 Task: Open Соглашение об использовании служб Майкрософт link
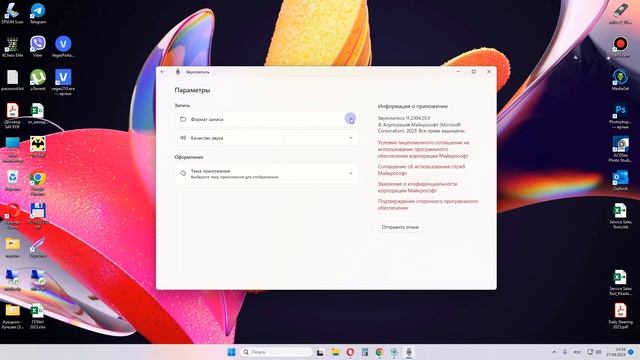[421, 170]
